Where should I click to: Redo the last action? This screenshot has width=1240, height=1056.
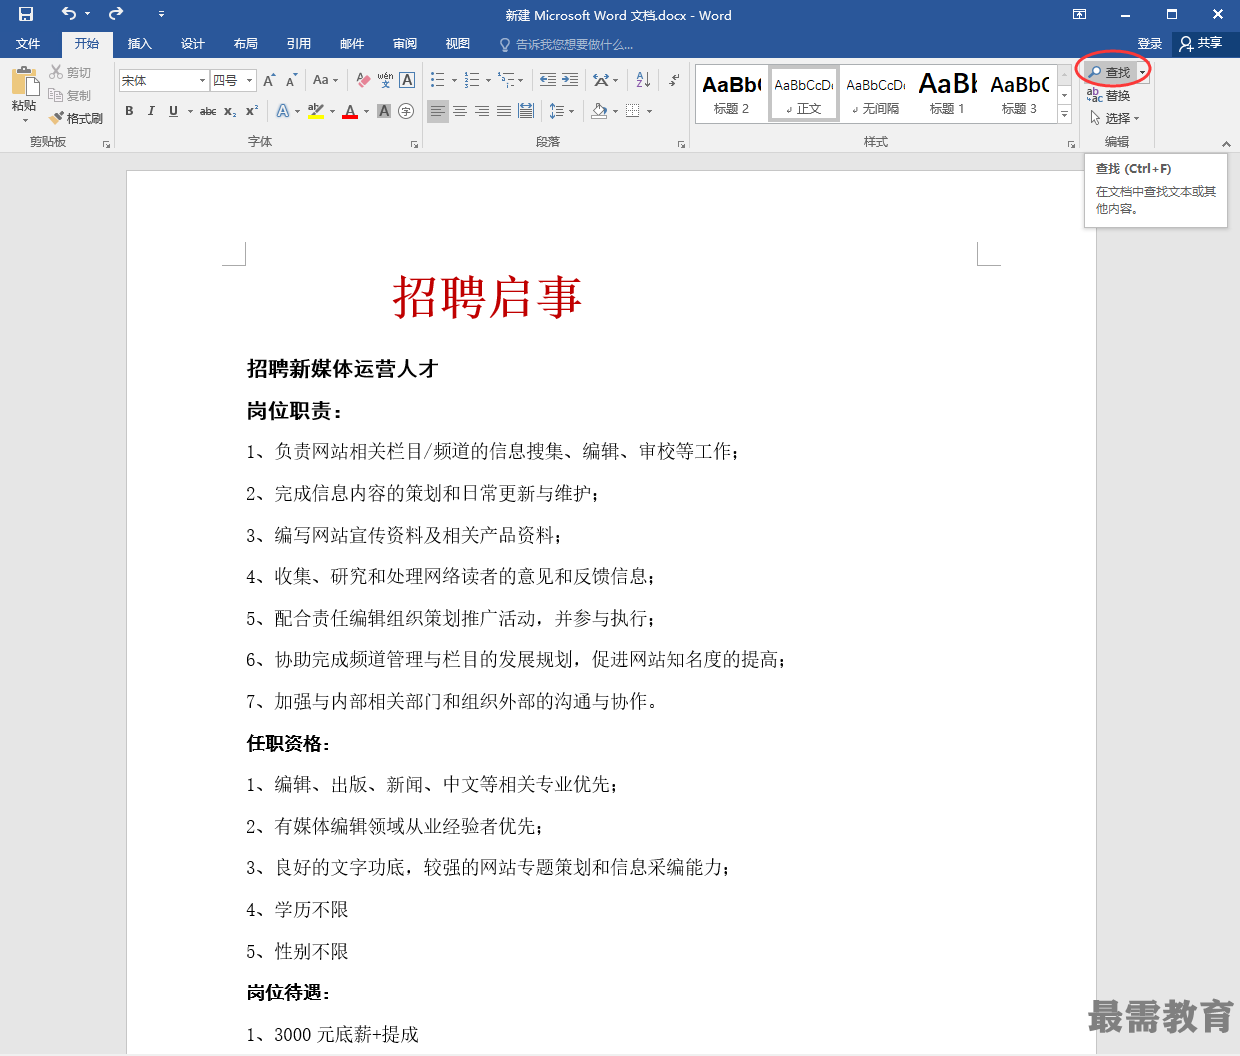coord(116,14)
